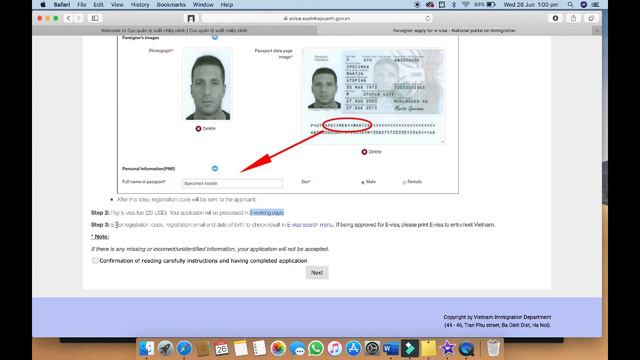
Task: Open the View menu
Action: 117,5
